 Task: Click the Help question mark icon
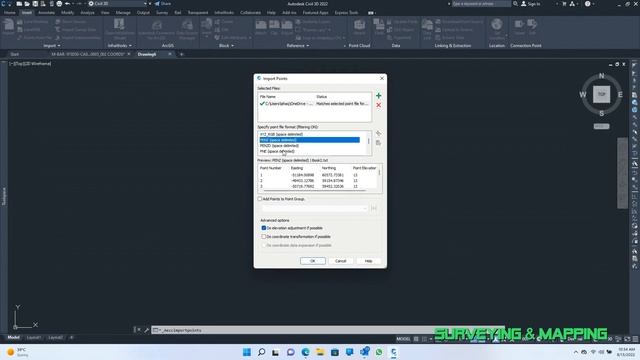pos(587,4)
